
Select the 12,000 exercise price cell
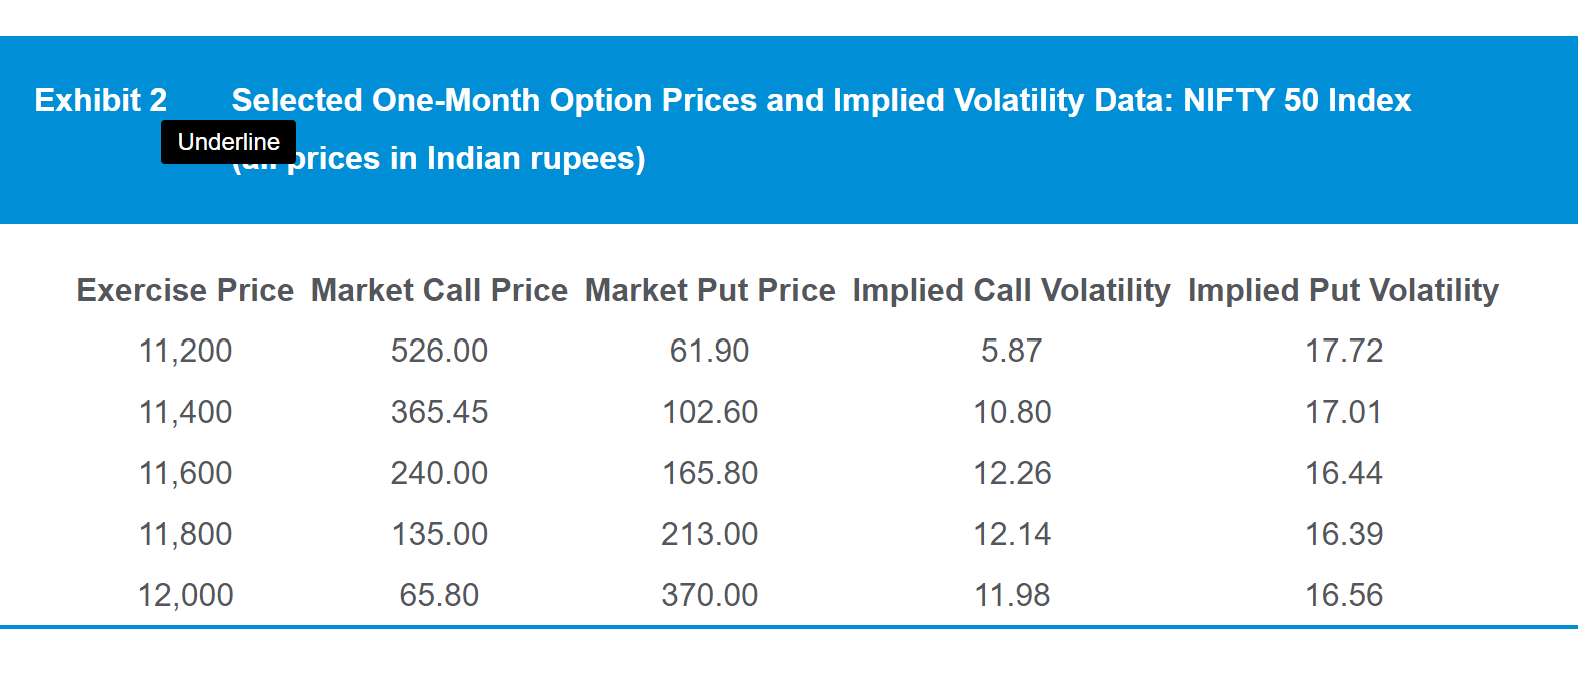pos(185,595)
